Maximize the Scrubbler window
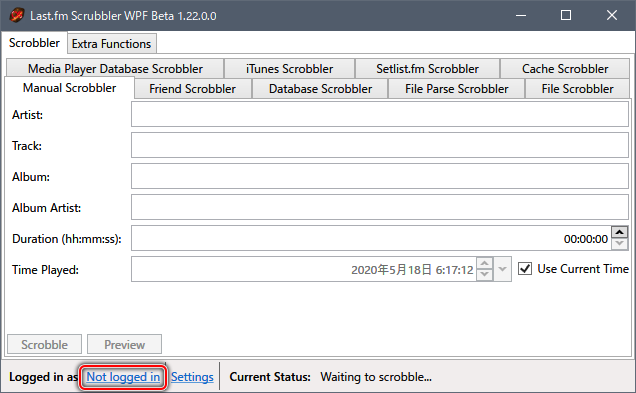636x393 pixels. 566,15
